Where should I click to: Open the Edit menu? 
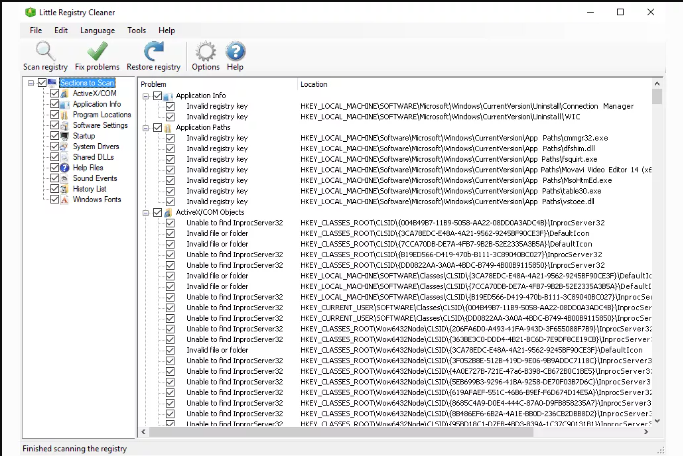click(61, 30)
